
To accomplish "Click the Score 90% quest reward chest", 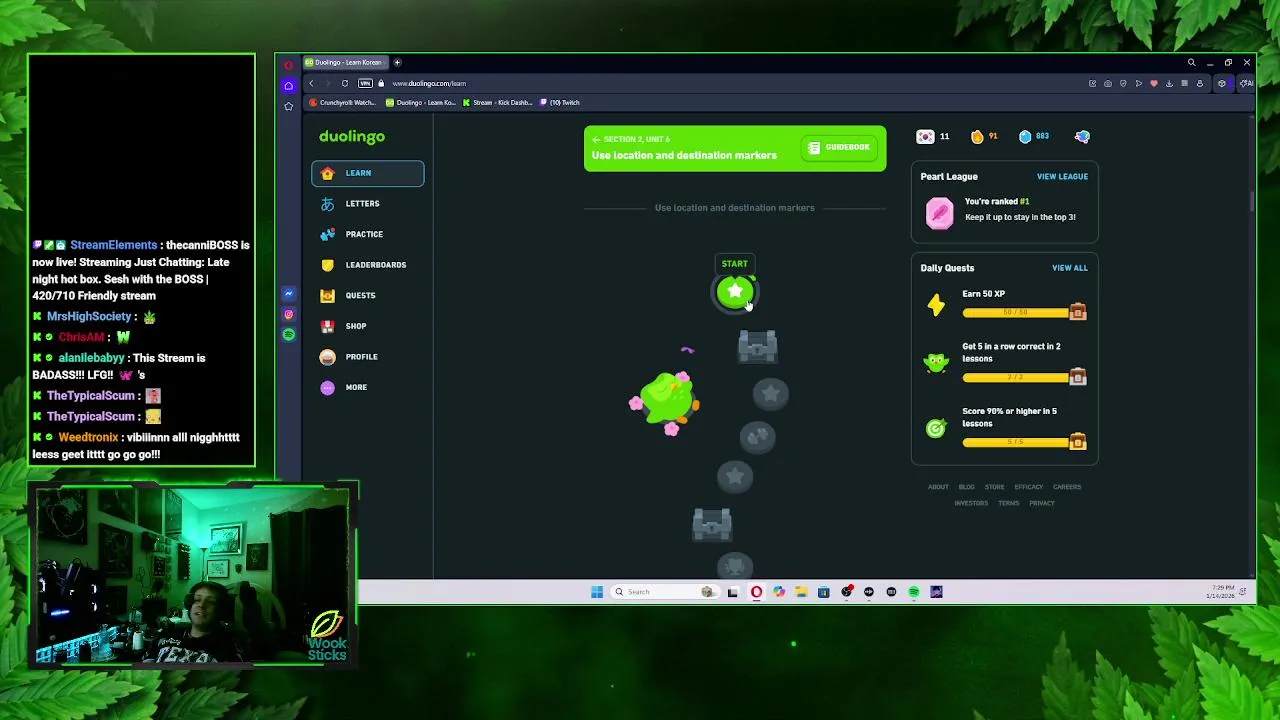I will pyautogui.click(x=1077, y=441).
